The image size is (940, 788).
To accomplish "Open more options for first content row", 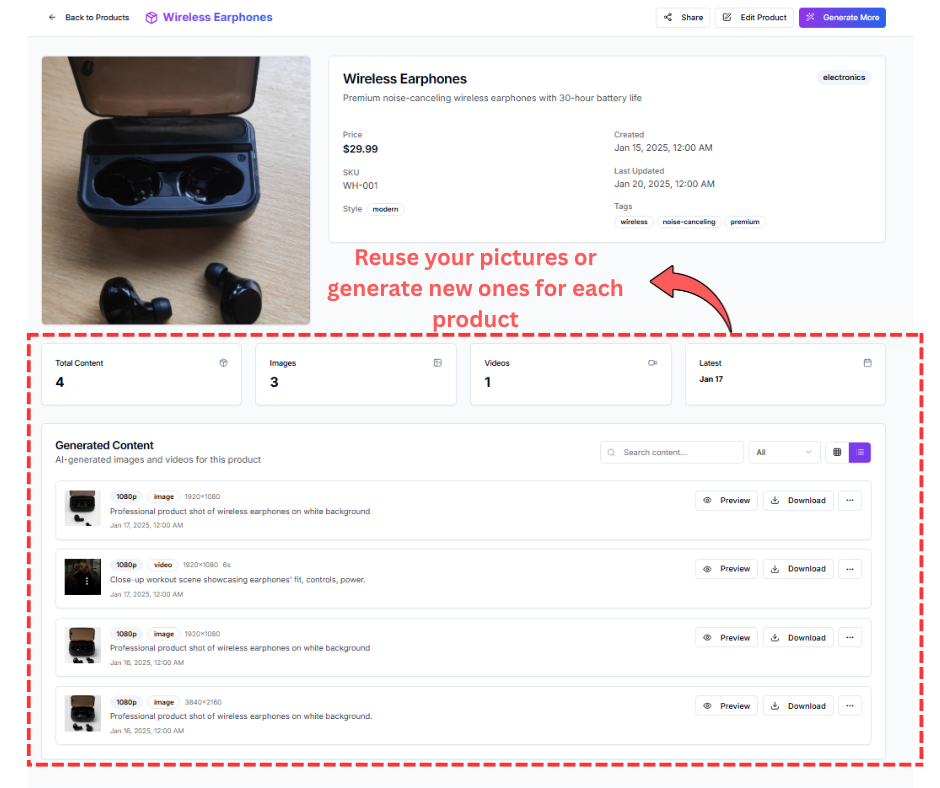I will [850, 500].
